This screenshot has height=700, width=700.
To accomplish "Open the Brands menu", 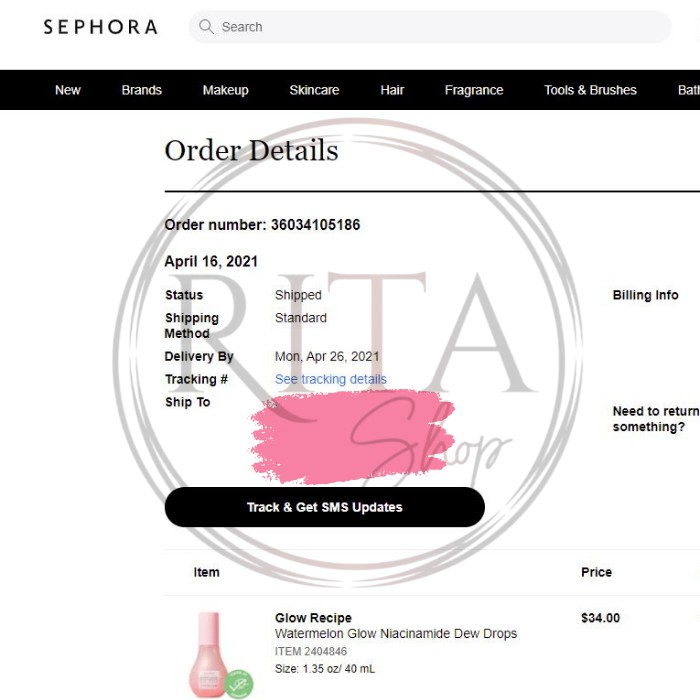I will coord(142,90).
